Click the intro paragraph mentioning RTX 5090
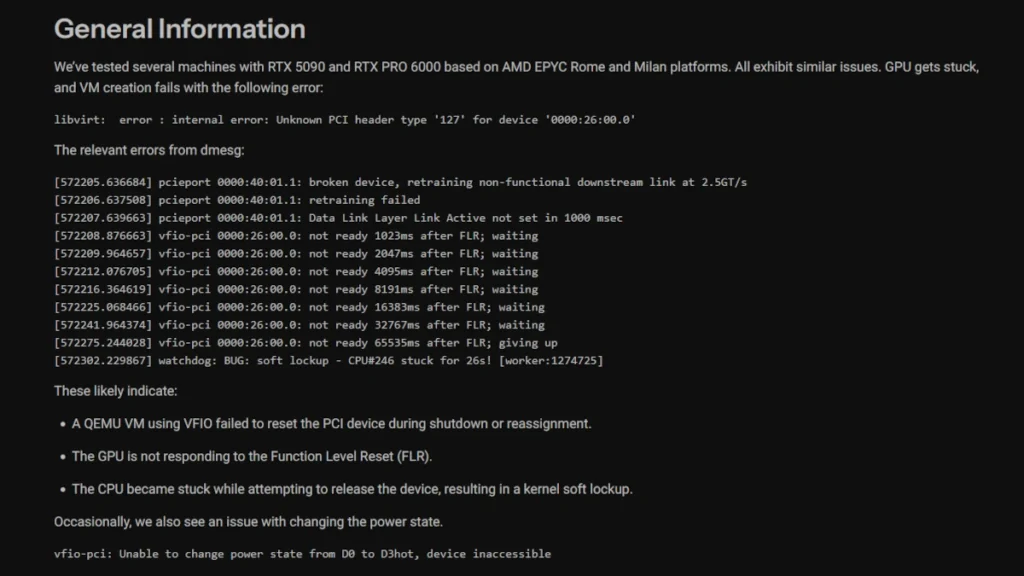Screen dimensions: 1024x576 click(x=515, y=77)
